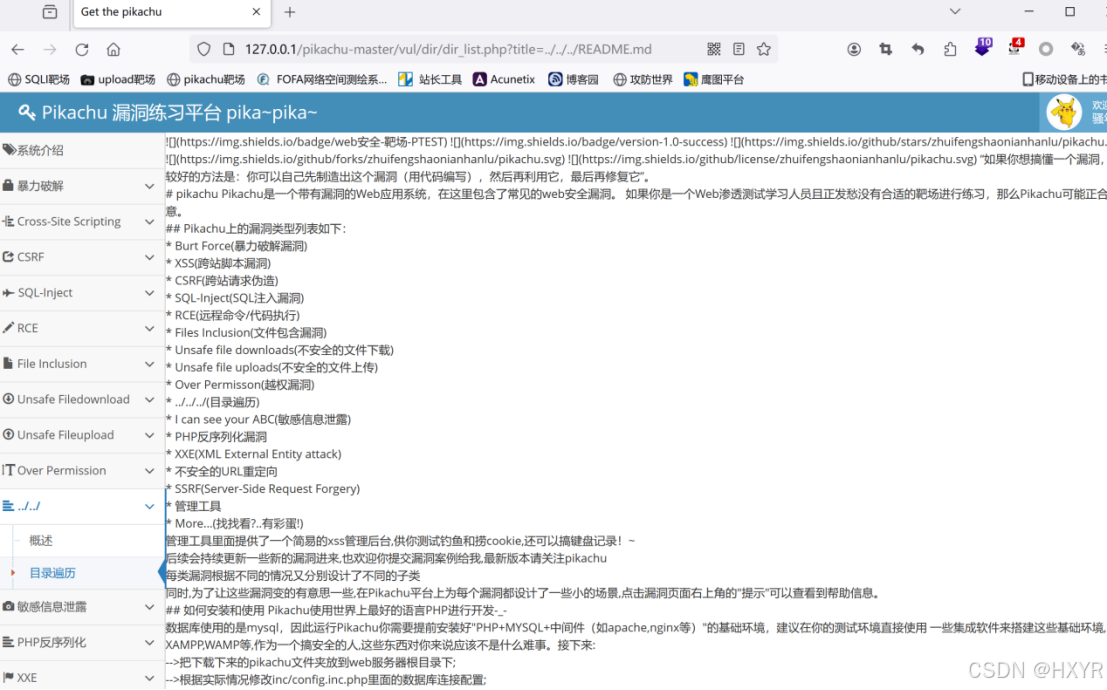The image size is (1107, 690).
Task: Select the 概述 submenu item
Action: 41,540
